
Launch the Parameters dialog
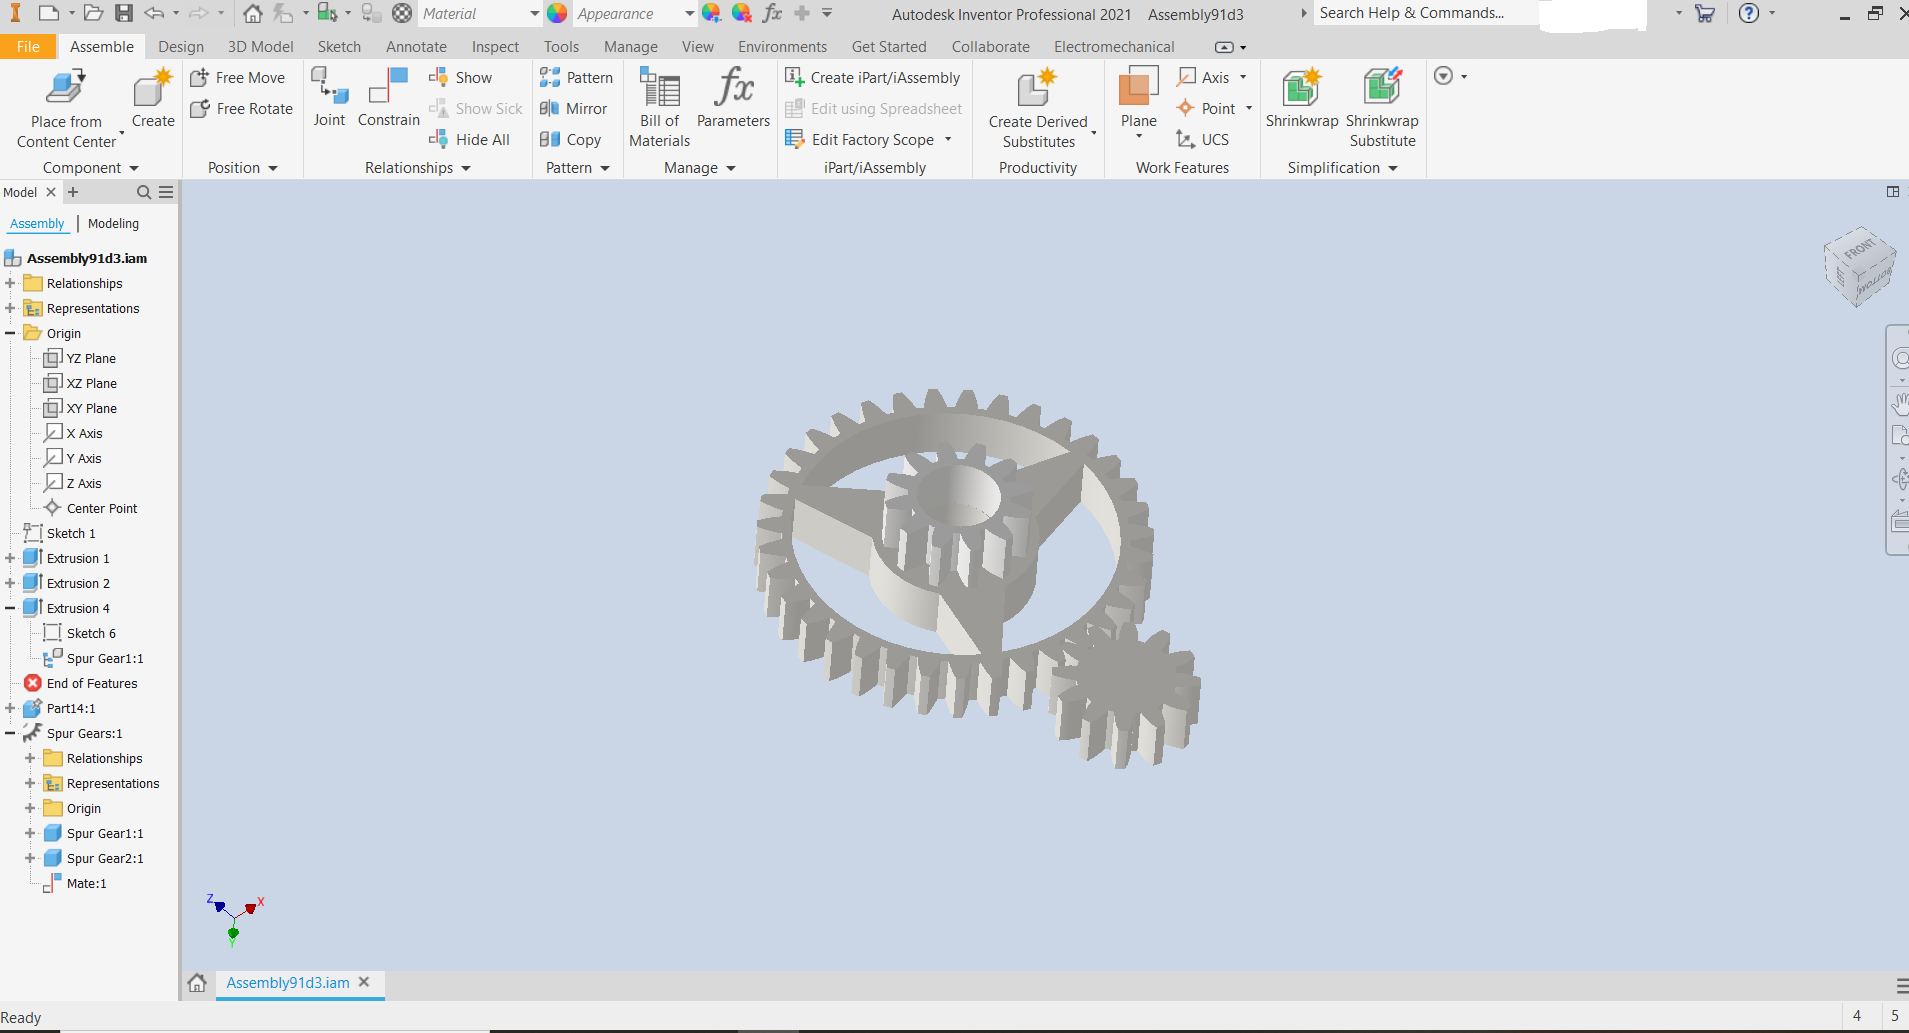[x=734, y=100]
